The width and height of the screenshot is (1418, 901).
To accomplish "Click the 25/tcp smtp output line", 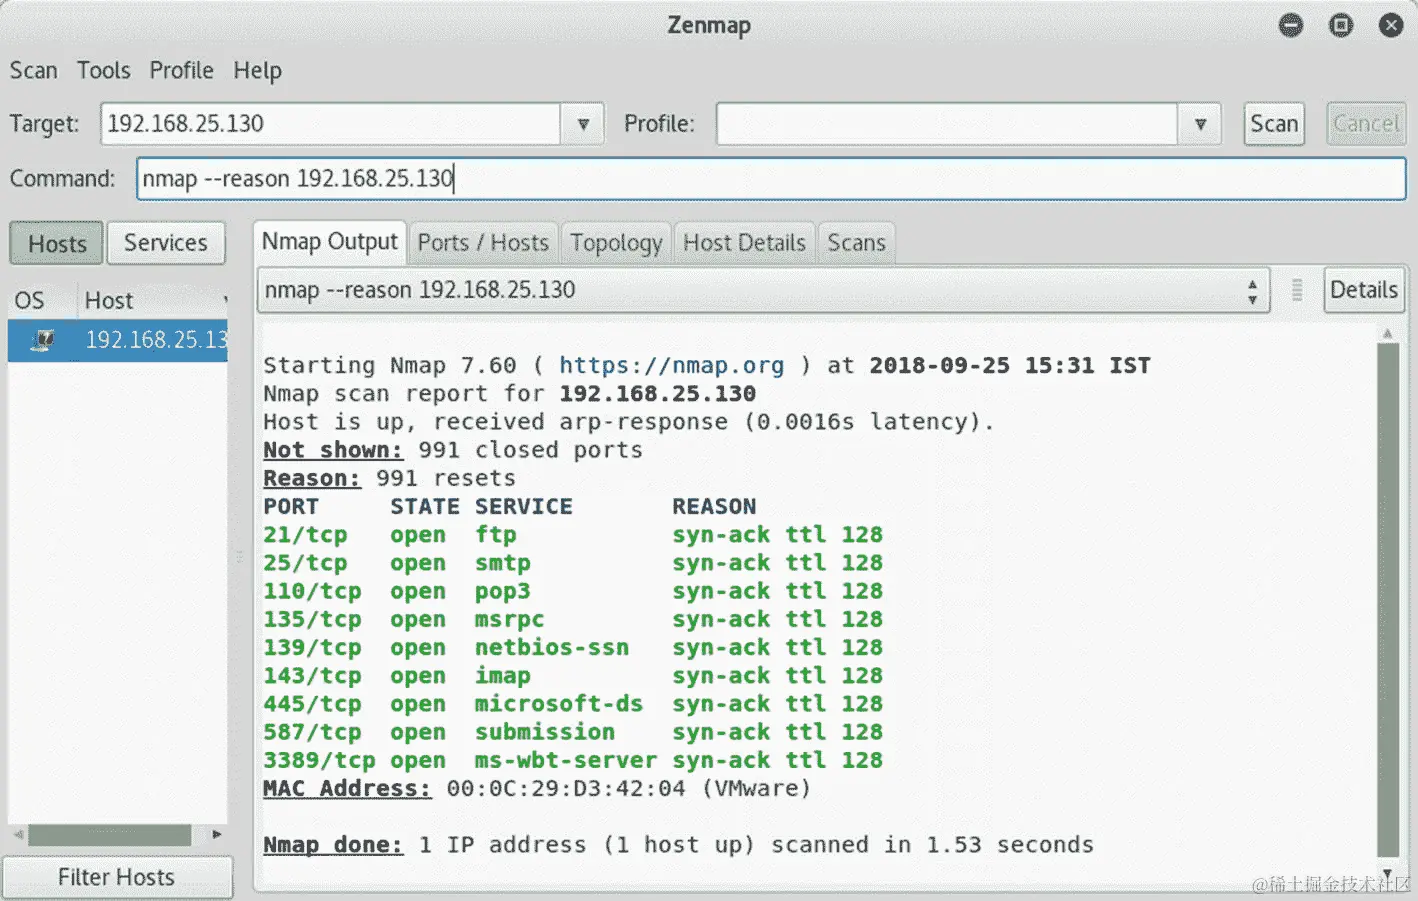I will click(x=573, y=563).
